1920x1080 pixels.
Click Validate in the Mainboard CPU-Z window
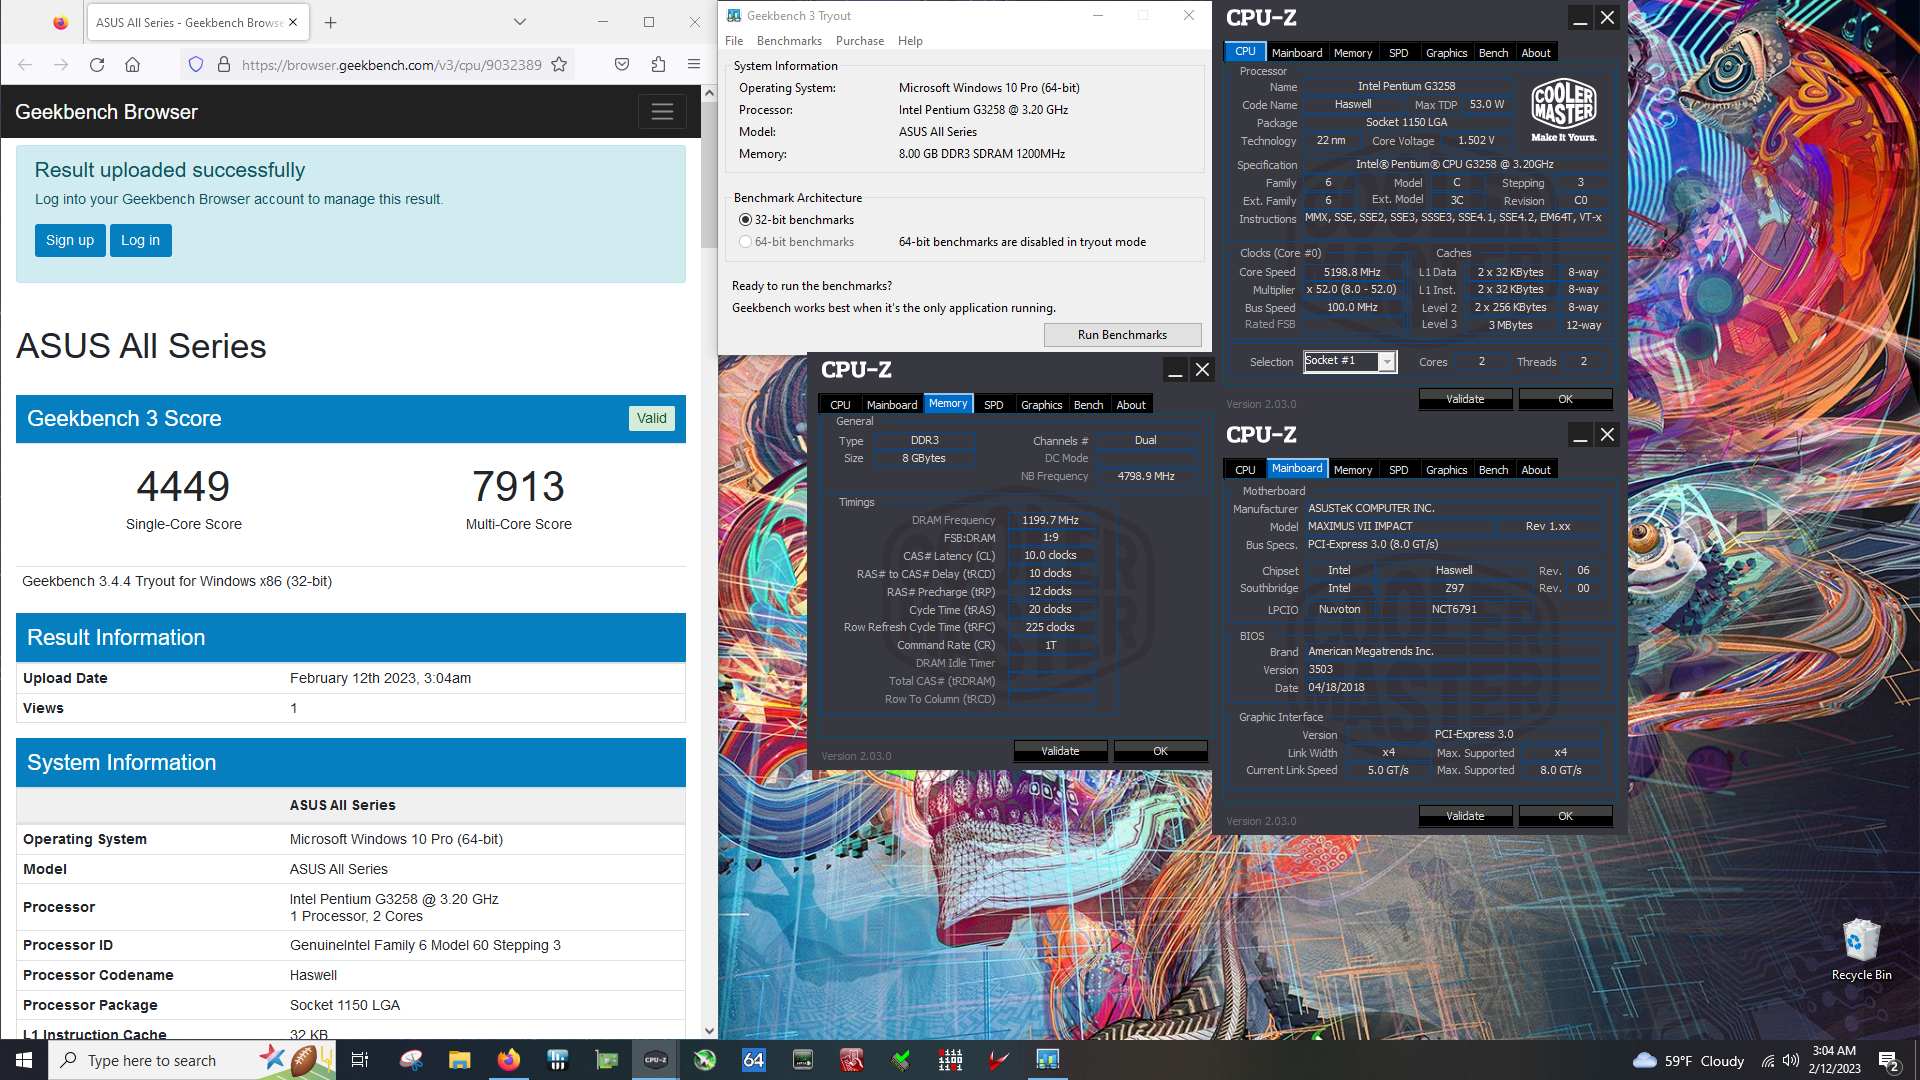[1465, 816]
